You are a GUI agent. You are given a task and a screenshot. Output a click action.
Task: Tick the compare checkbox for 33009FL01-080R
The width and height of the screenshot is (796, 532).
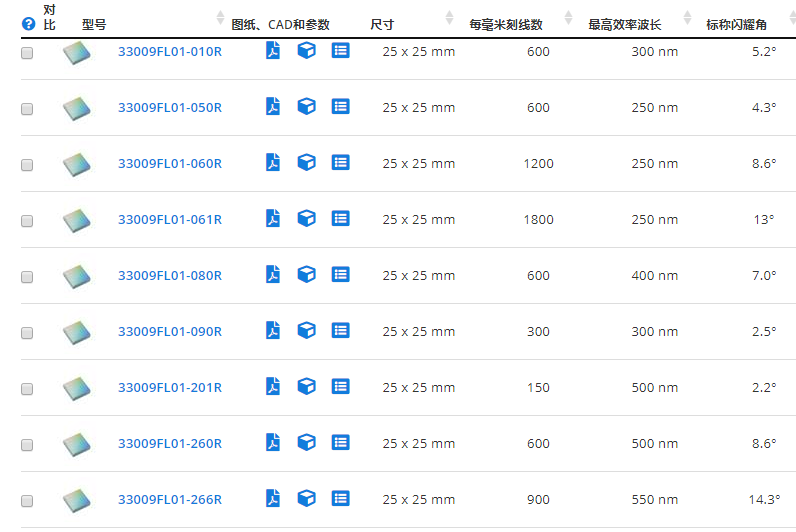coord(27,276)
